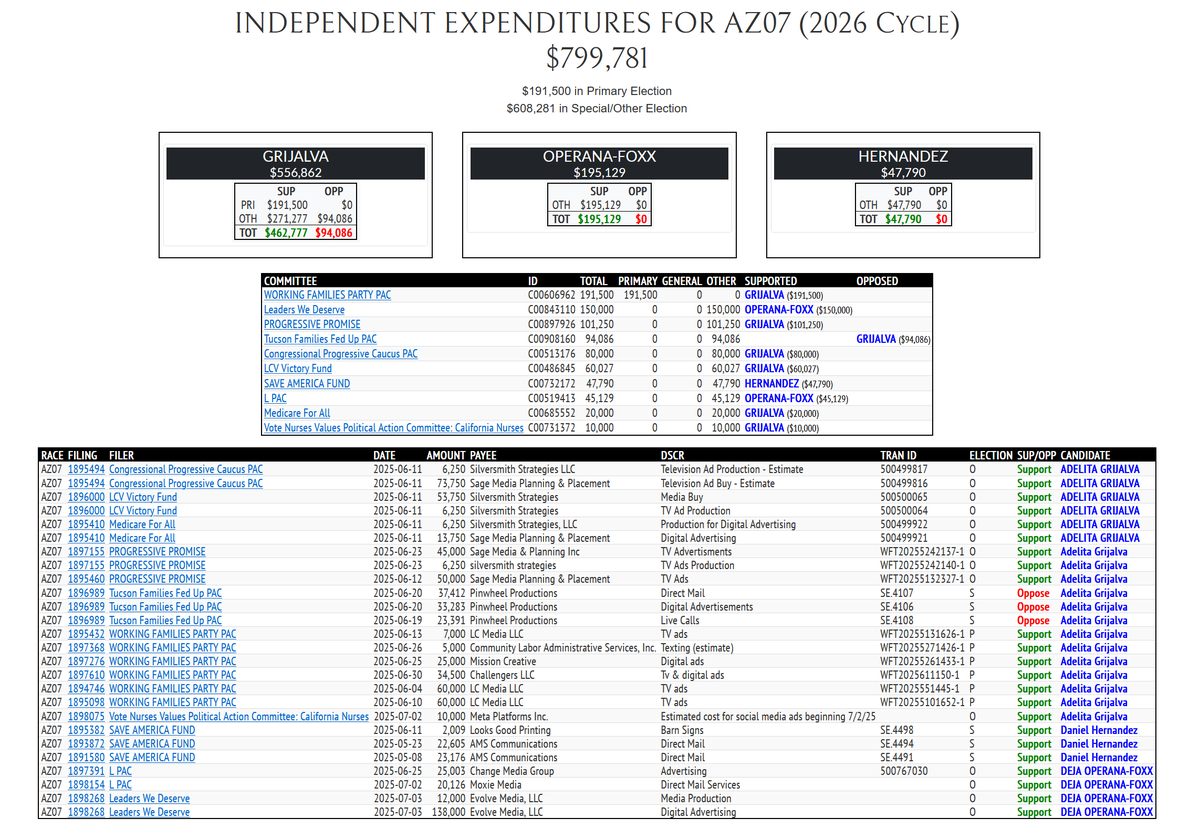Image resolution: width=1200 pixels, height=829 pixels.
Task: Click candidate Daniel Hernandez in the Barn Signs row
Action: tap(1099, 731)
